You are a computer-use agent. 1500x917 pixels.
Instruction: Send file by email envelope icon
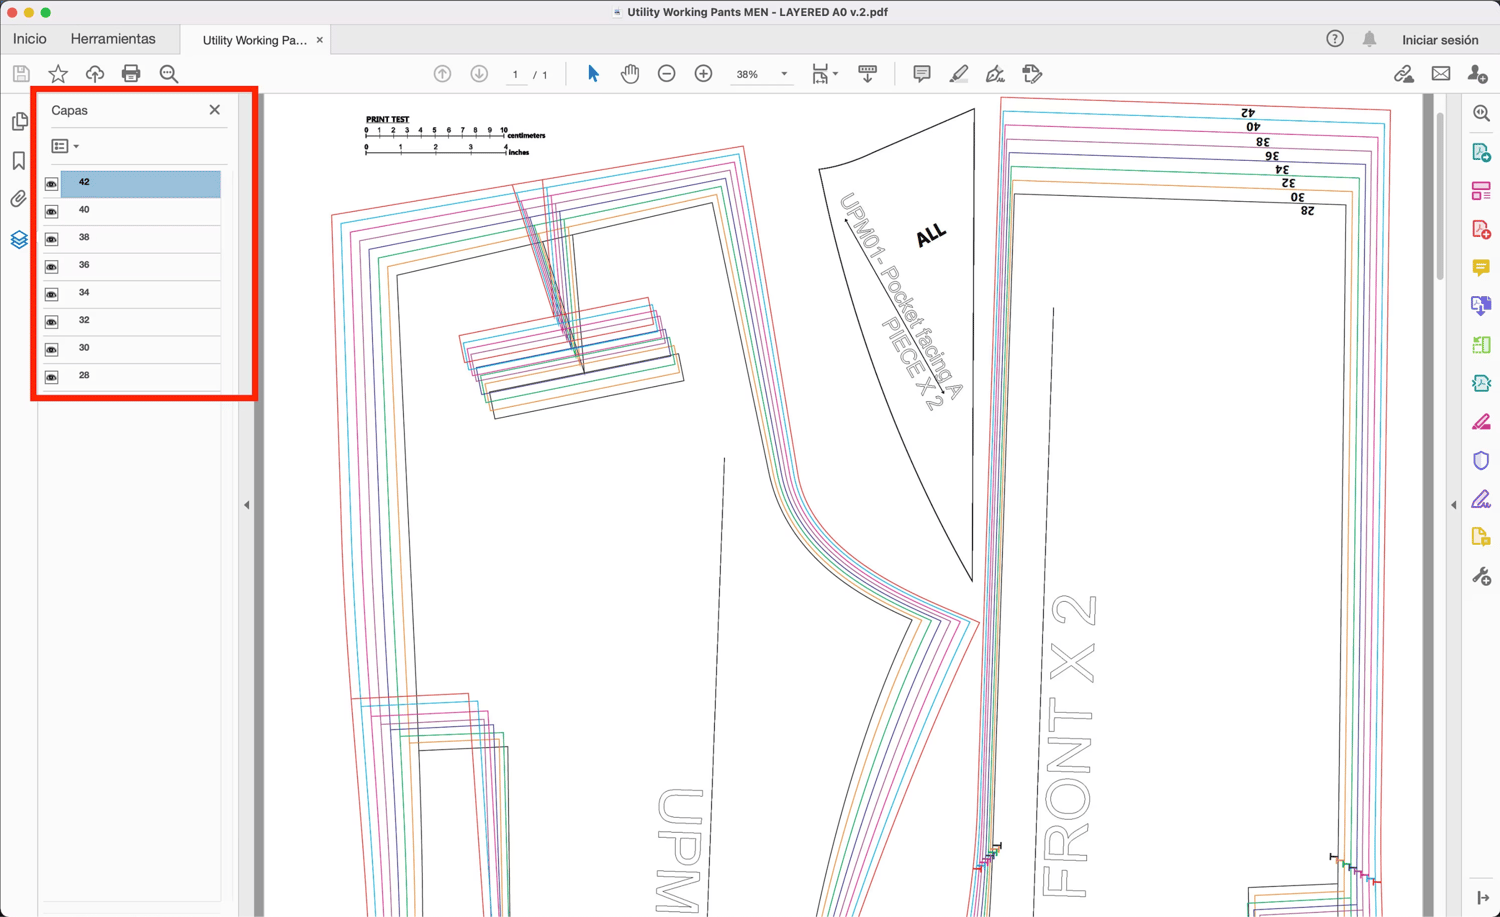coord(1441,74)
